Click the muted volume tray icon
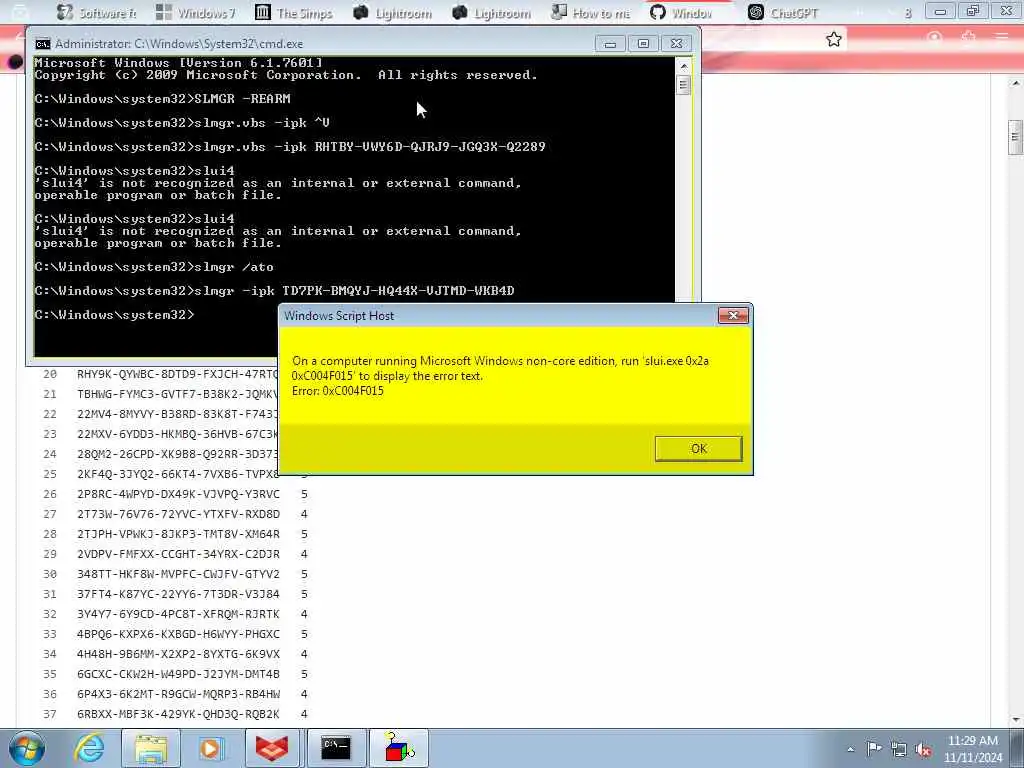1024x768 pixels. pos(923,749)
